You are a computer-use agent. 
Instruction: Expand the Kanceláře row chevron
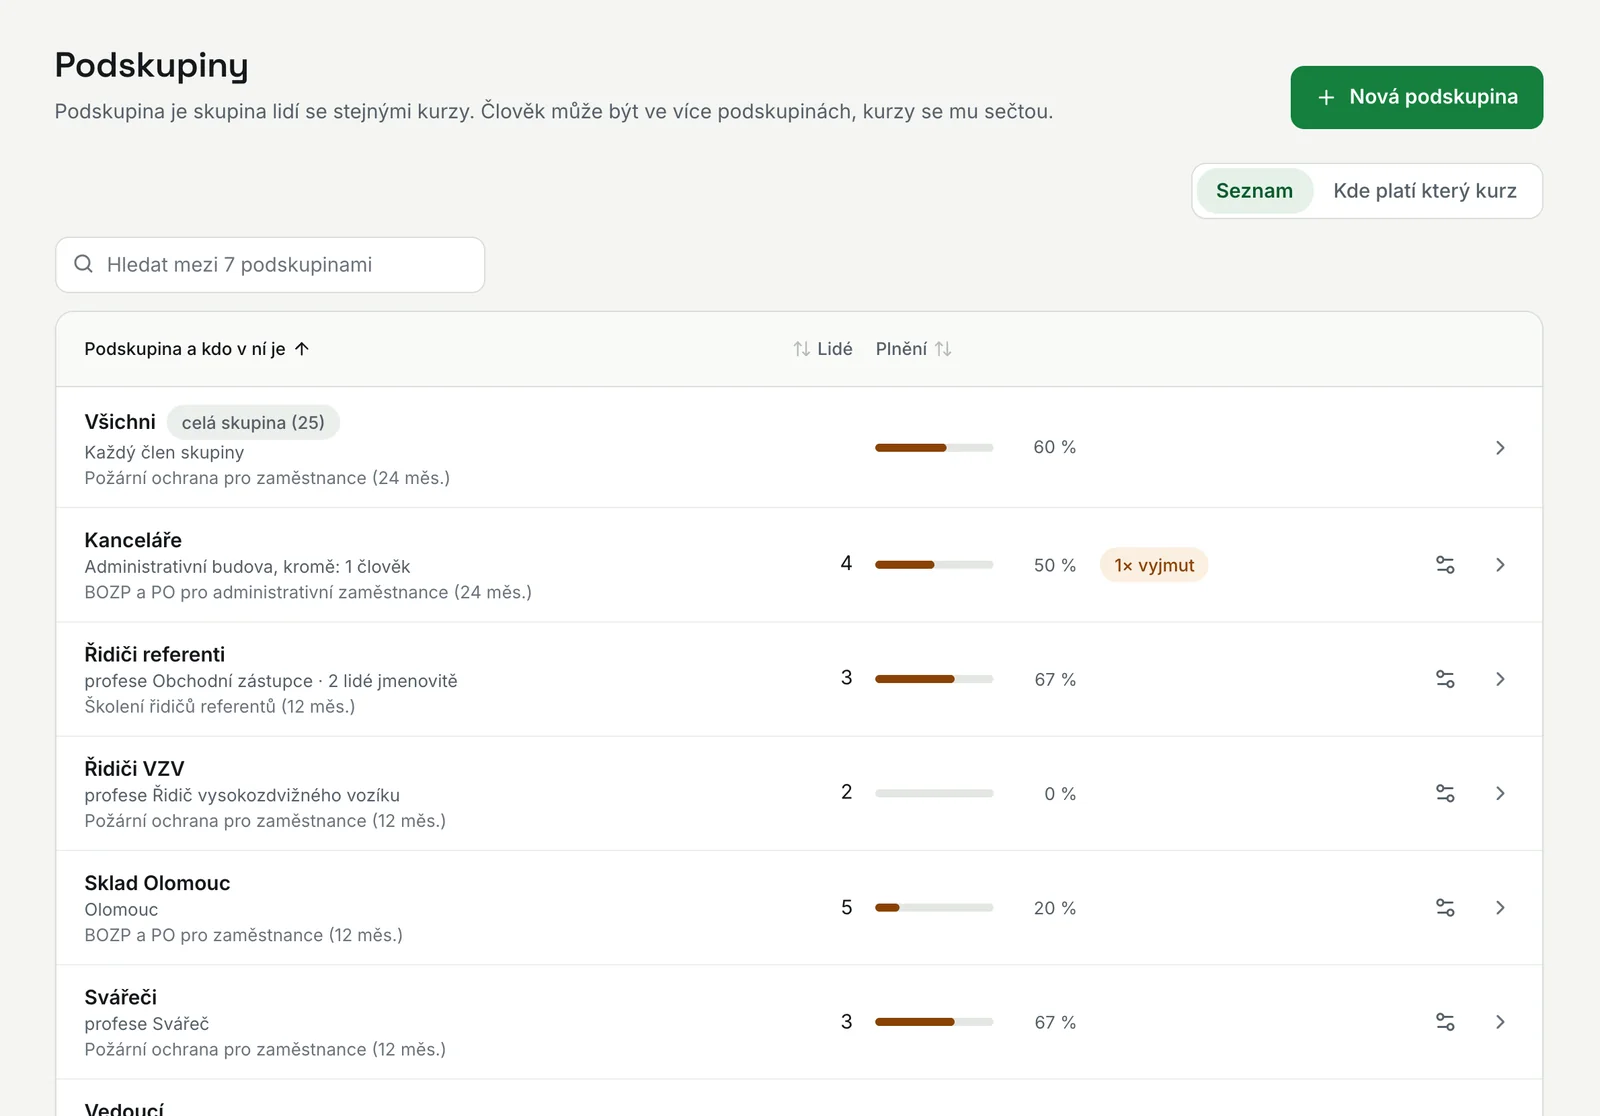[x=1500, y=565]
